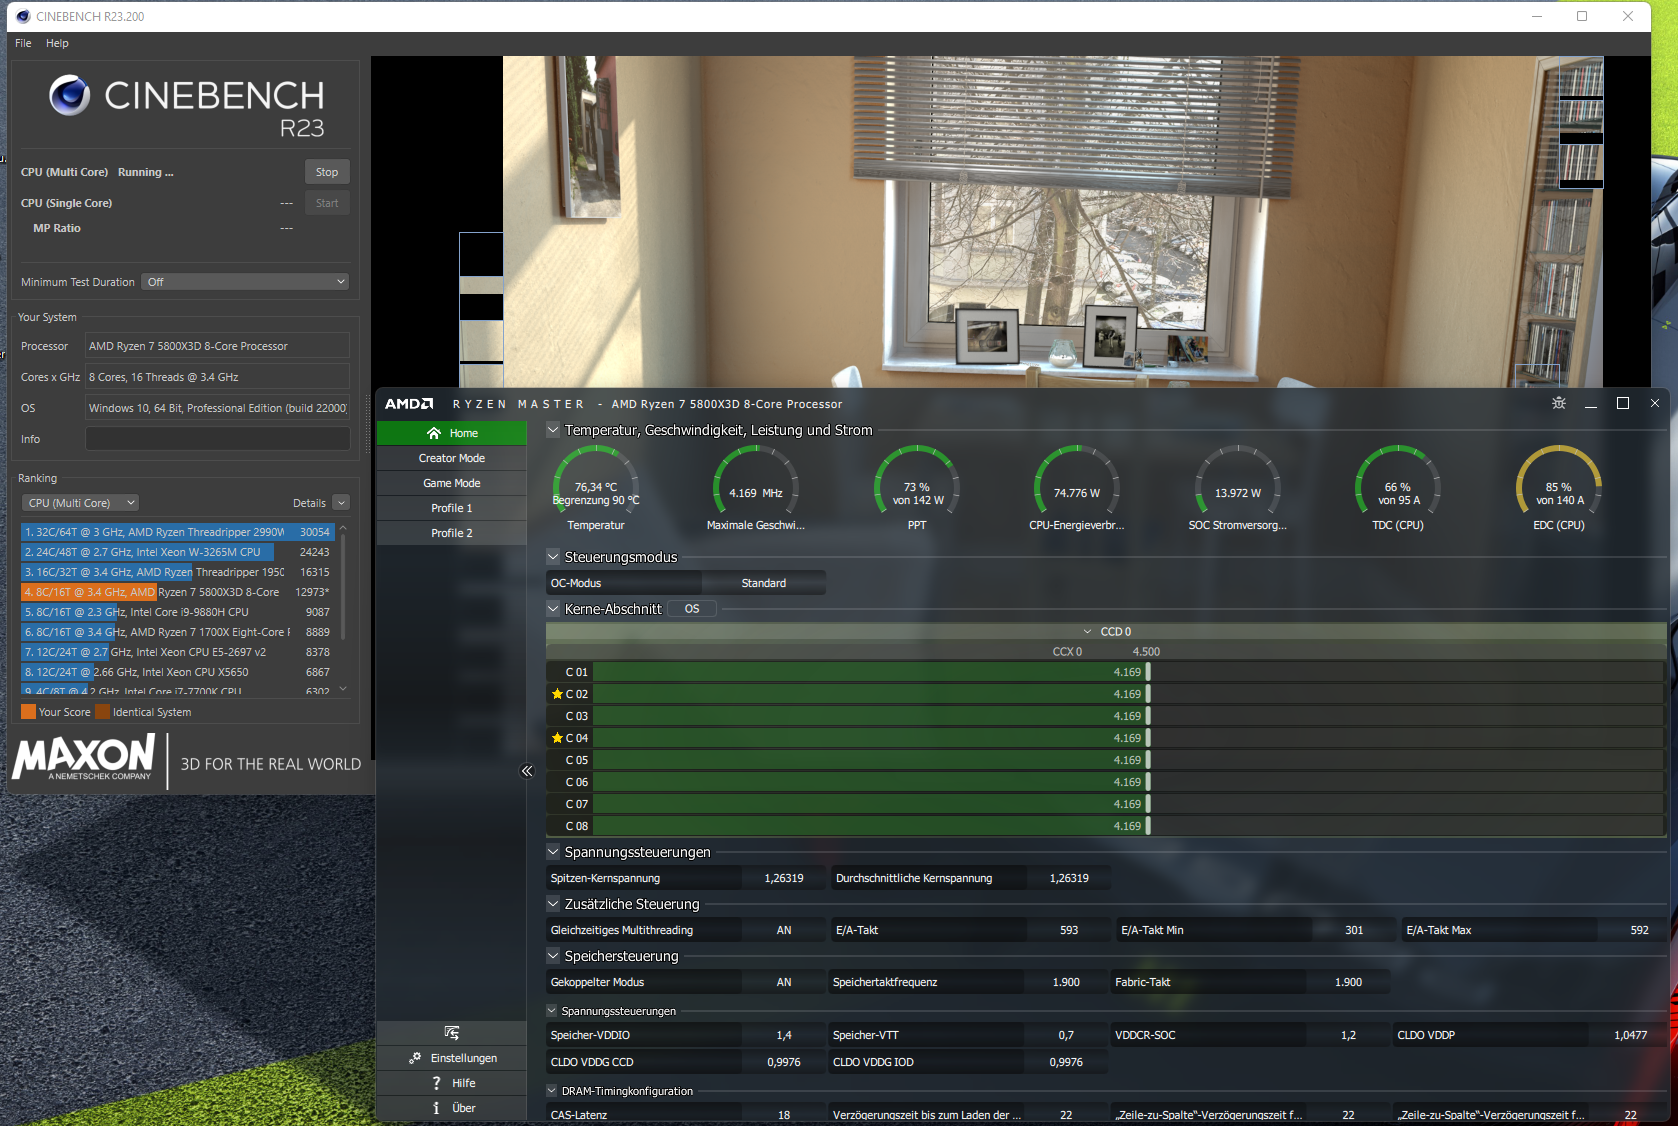Click the Speichertaktfrequenz value 1.900
Screen dimensions: 1678x1126
(x=1066, y=982)
